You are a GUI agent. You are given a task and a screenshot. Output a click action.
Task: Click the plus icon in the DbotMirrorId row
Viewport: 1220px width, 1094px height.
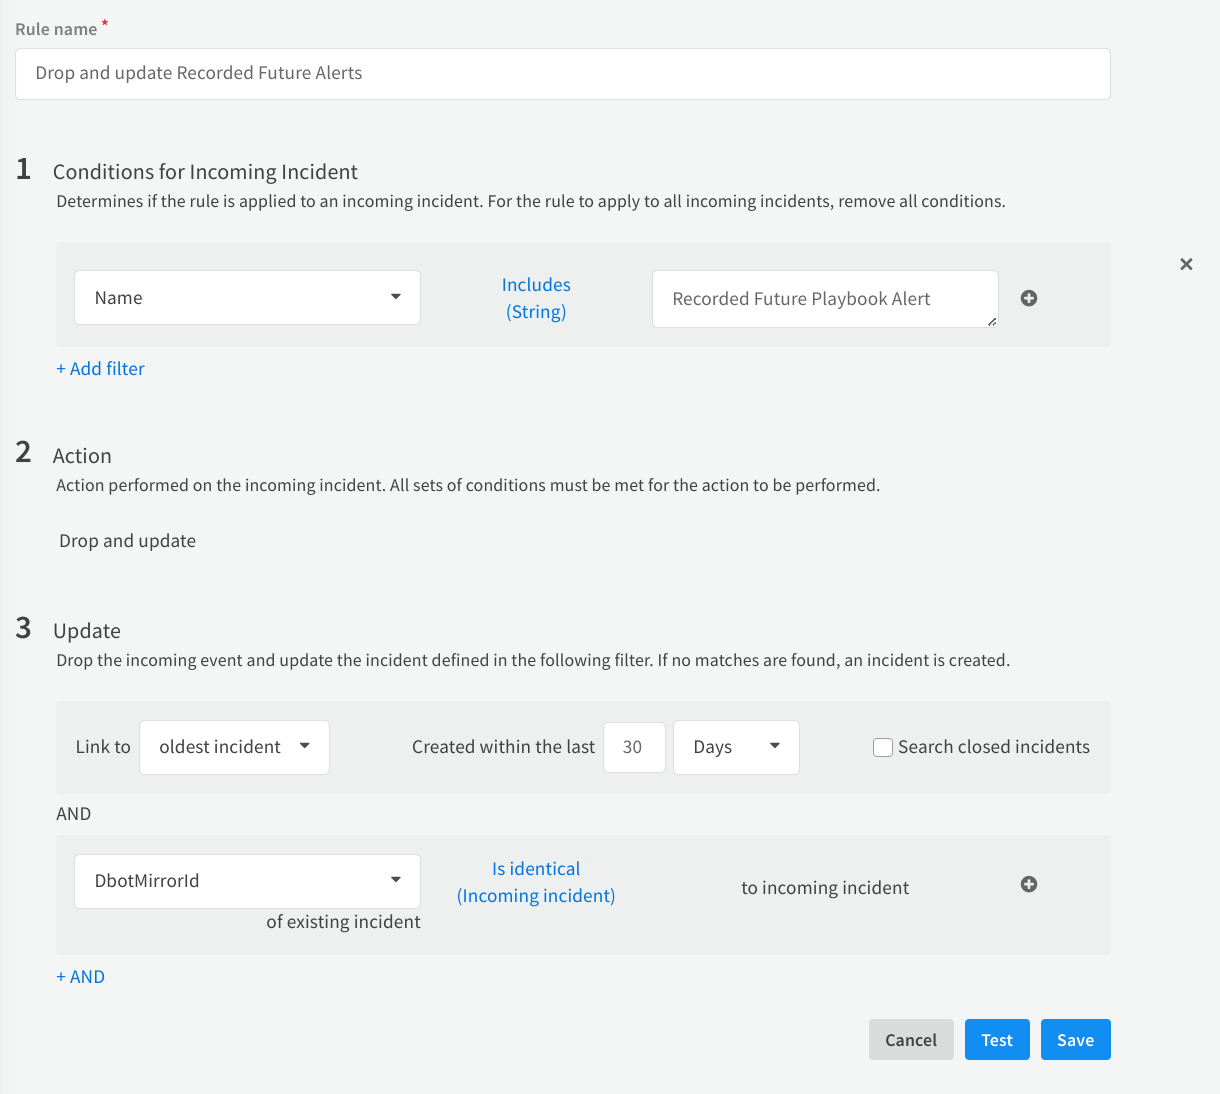pyautogui.click(x=1028, y=884)
